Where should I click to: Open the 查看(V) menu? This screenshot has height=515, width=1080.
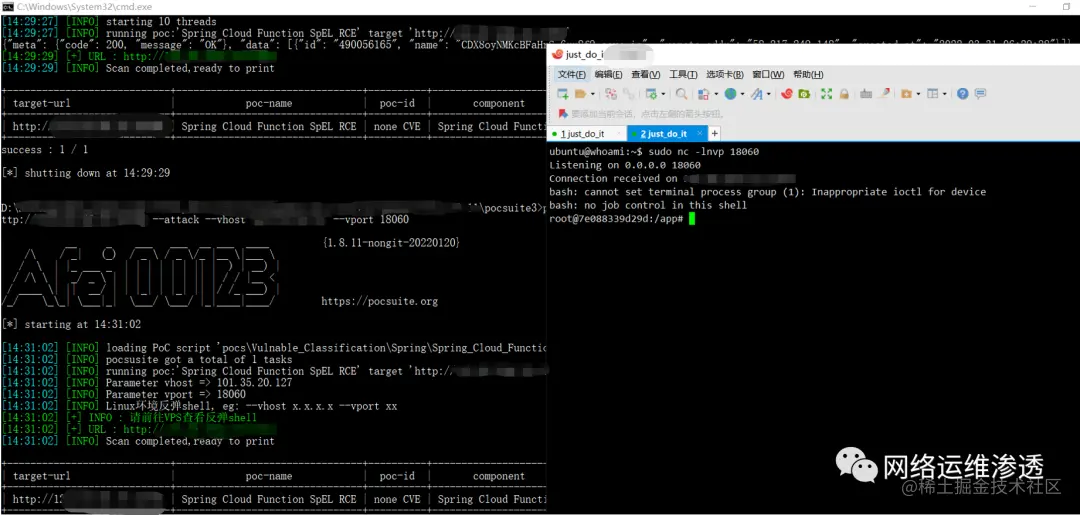645,74
